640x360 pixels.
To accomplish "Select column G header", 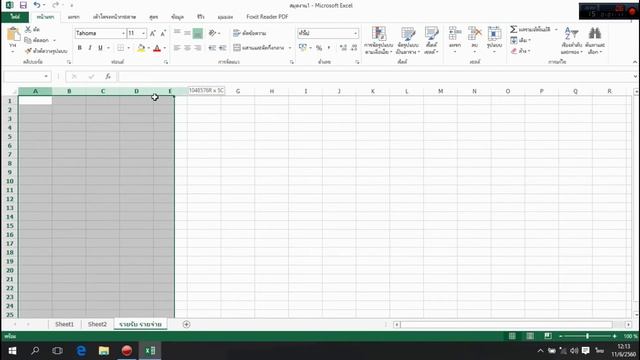I will (238, 91).
